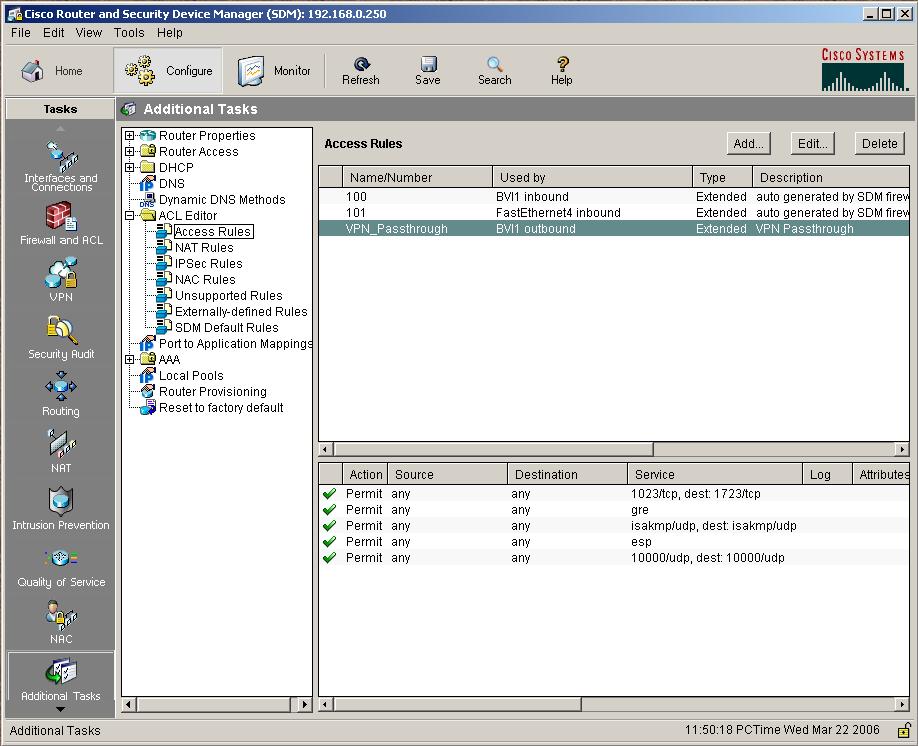Image resolution: width=918 pixels, height=746 pixels.
Task: Sort by Name/Number column header
Action: 417,177
